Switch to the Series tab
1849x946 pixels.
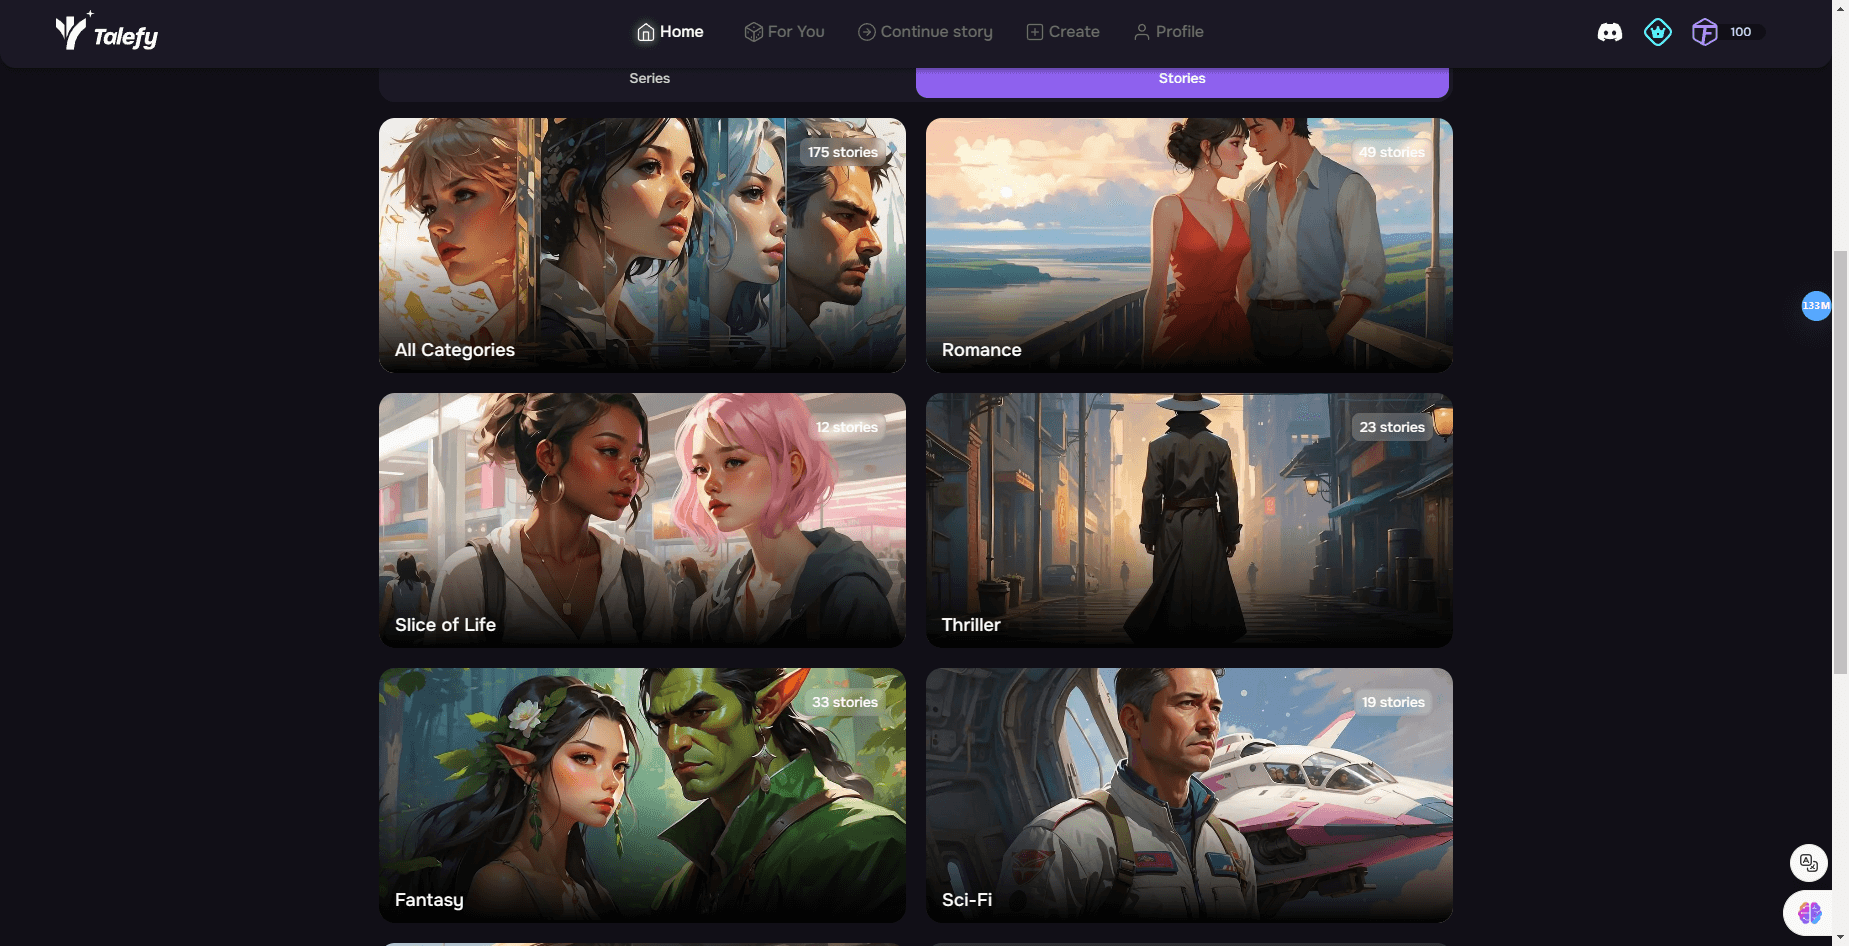649,78
